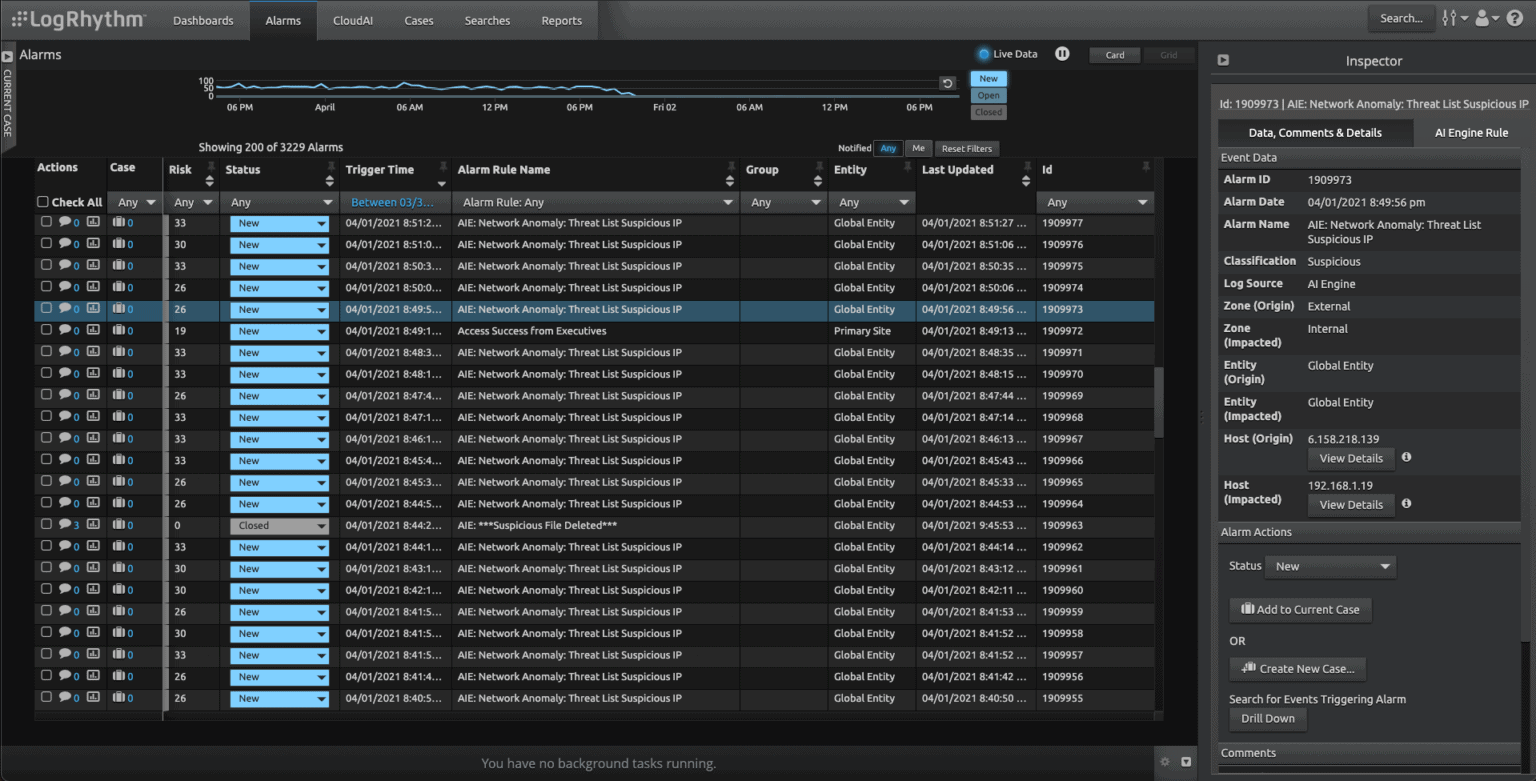Open the Cases page from top menu
The image size is (1536, 781).
pos(418,20)
